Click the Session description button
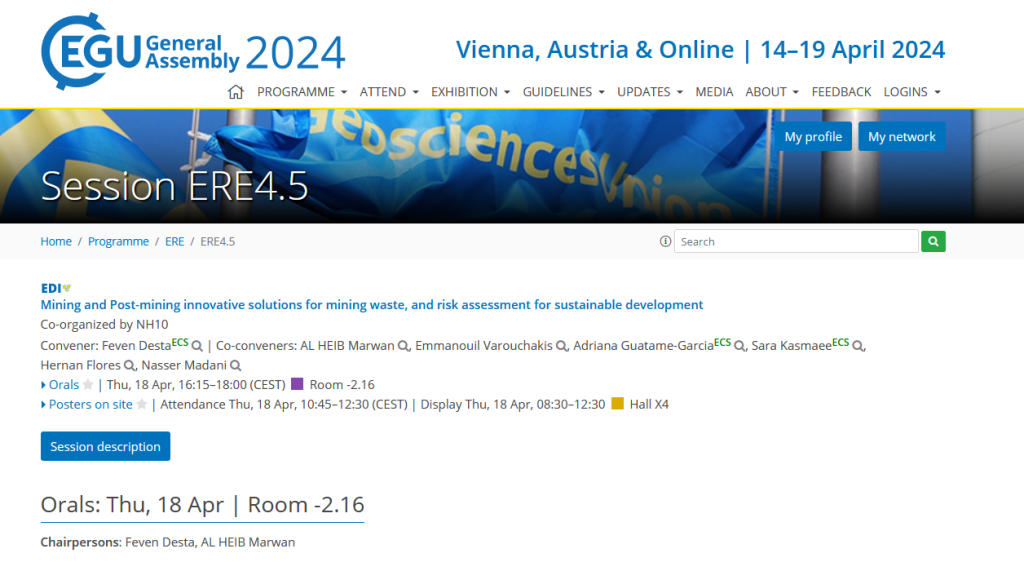The image size is (1024, 562). [105, 447]
